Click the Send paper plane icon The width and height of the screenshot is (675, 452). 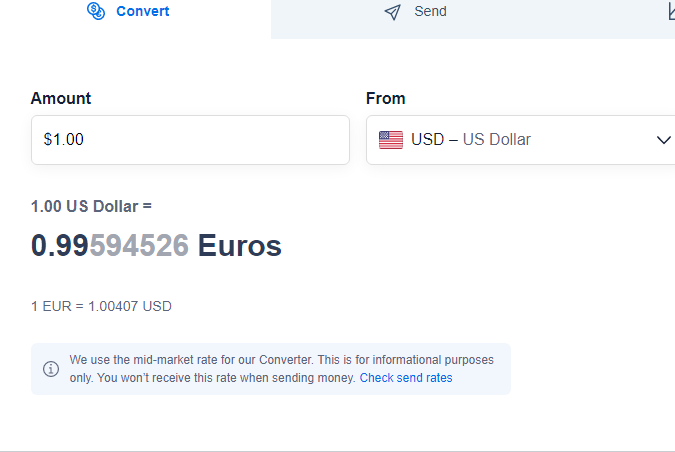point(392,12)
